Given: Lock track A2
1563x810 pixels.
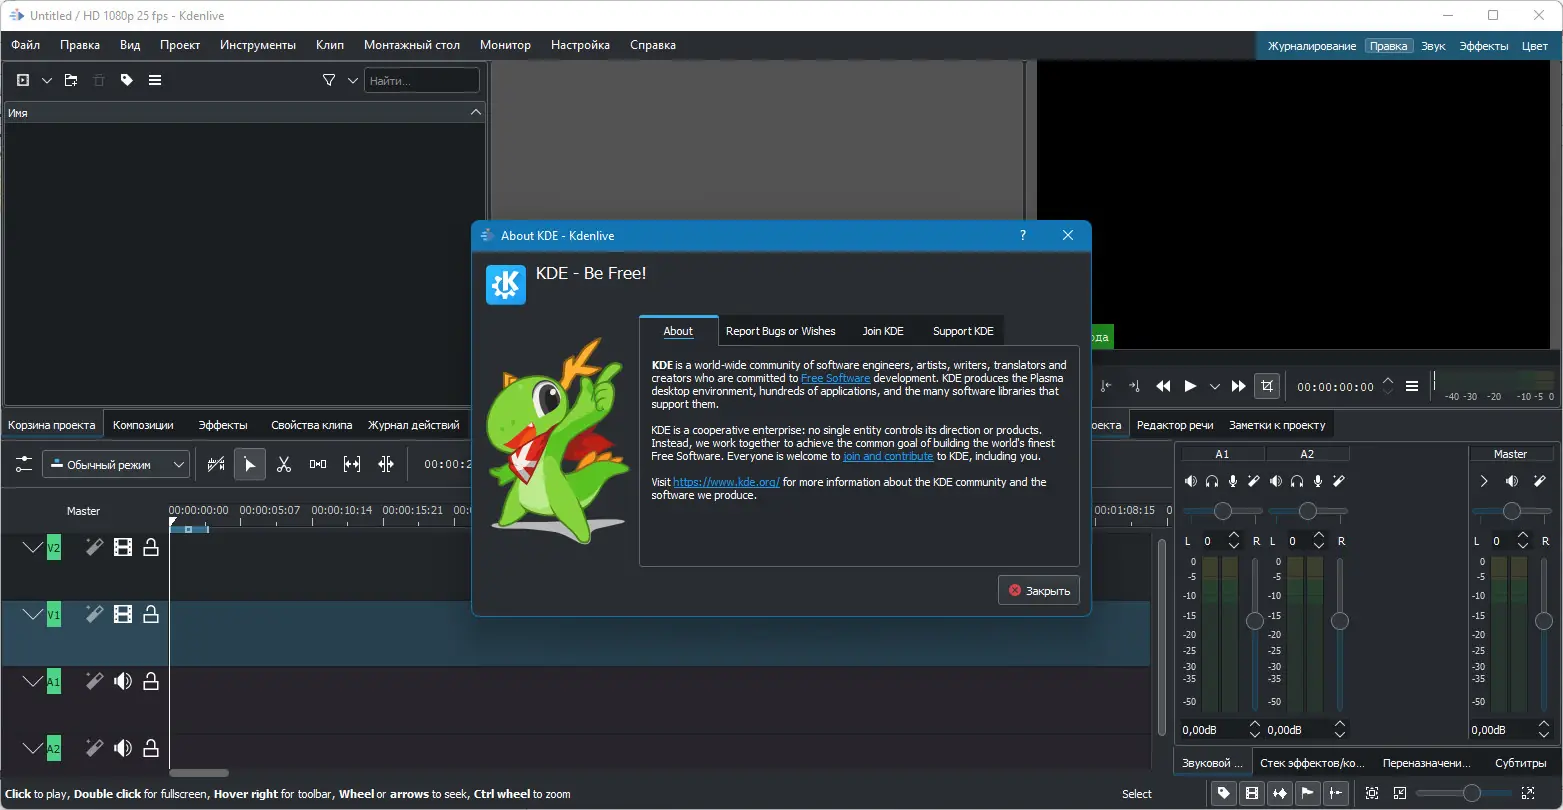Looking at the screenshot, I should [x=151, y=748].
